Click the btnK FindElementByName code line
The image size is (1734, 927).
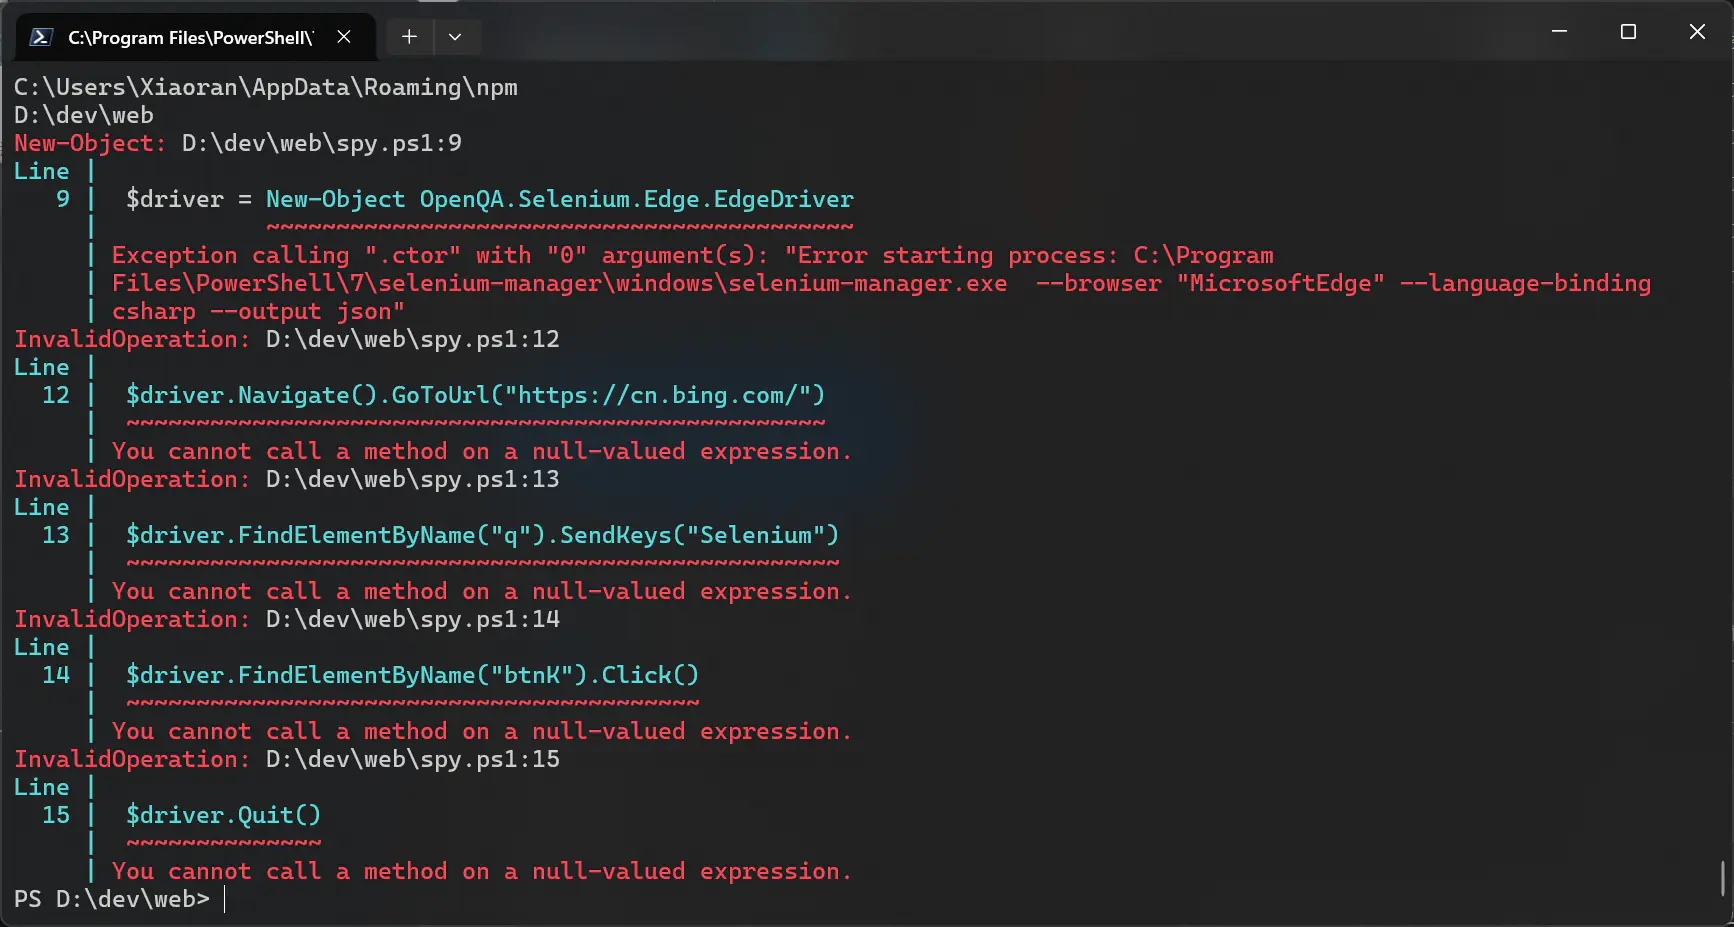pyautogui.click(x=412, y=675)
